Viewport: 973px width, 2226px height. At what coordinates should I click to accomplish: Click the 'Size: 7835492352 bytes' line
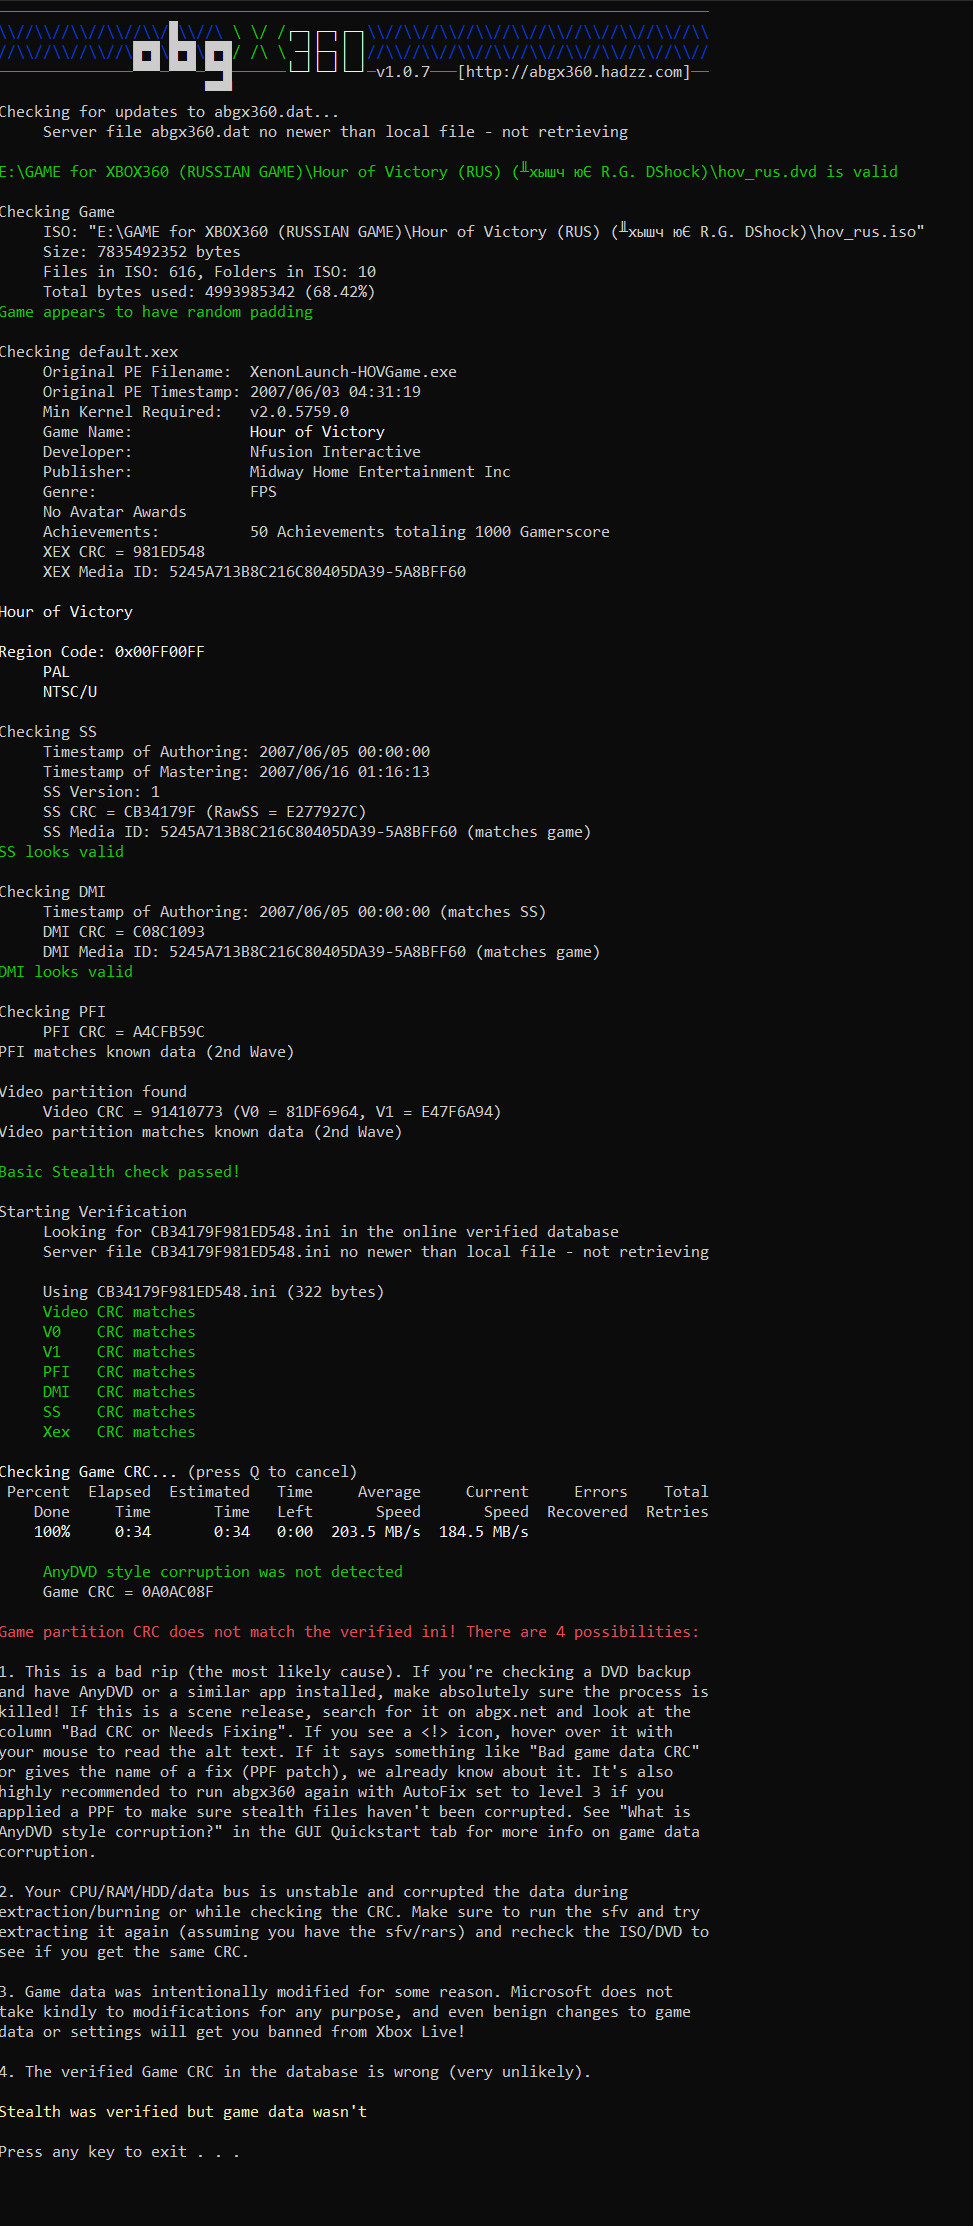tap(141, 252)
